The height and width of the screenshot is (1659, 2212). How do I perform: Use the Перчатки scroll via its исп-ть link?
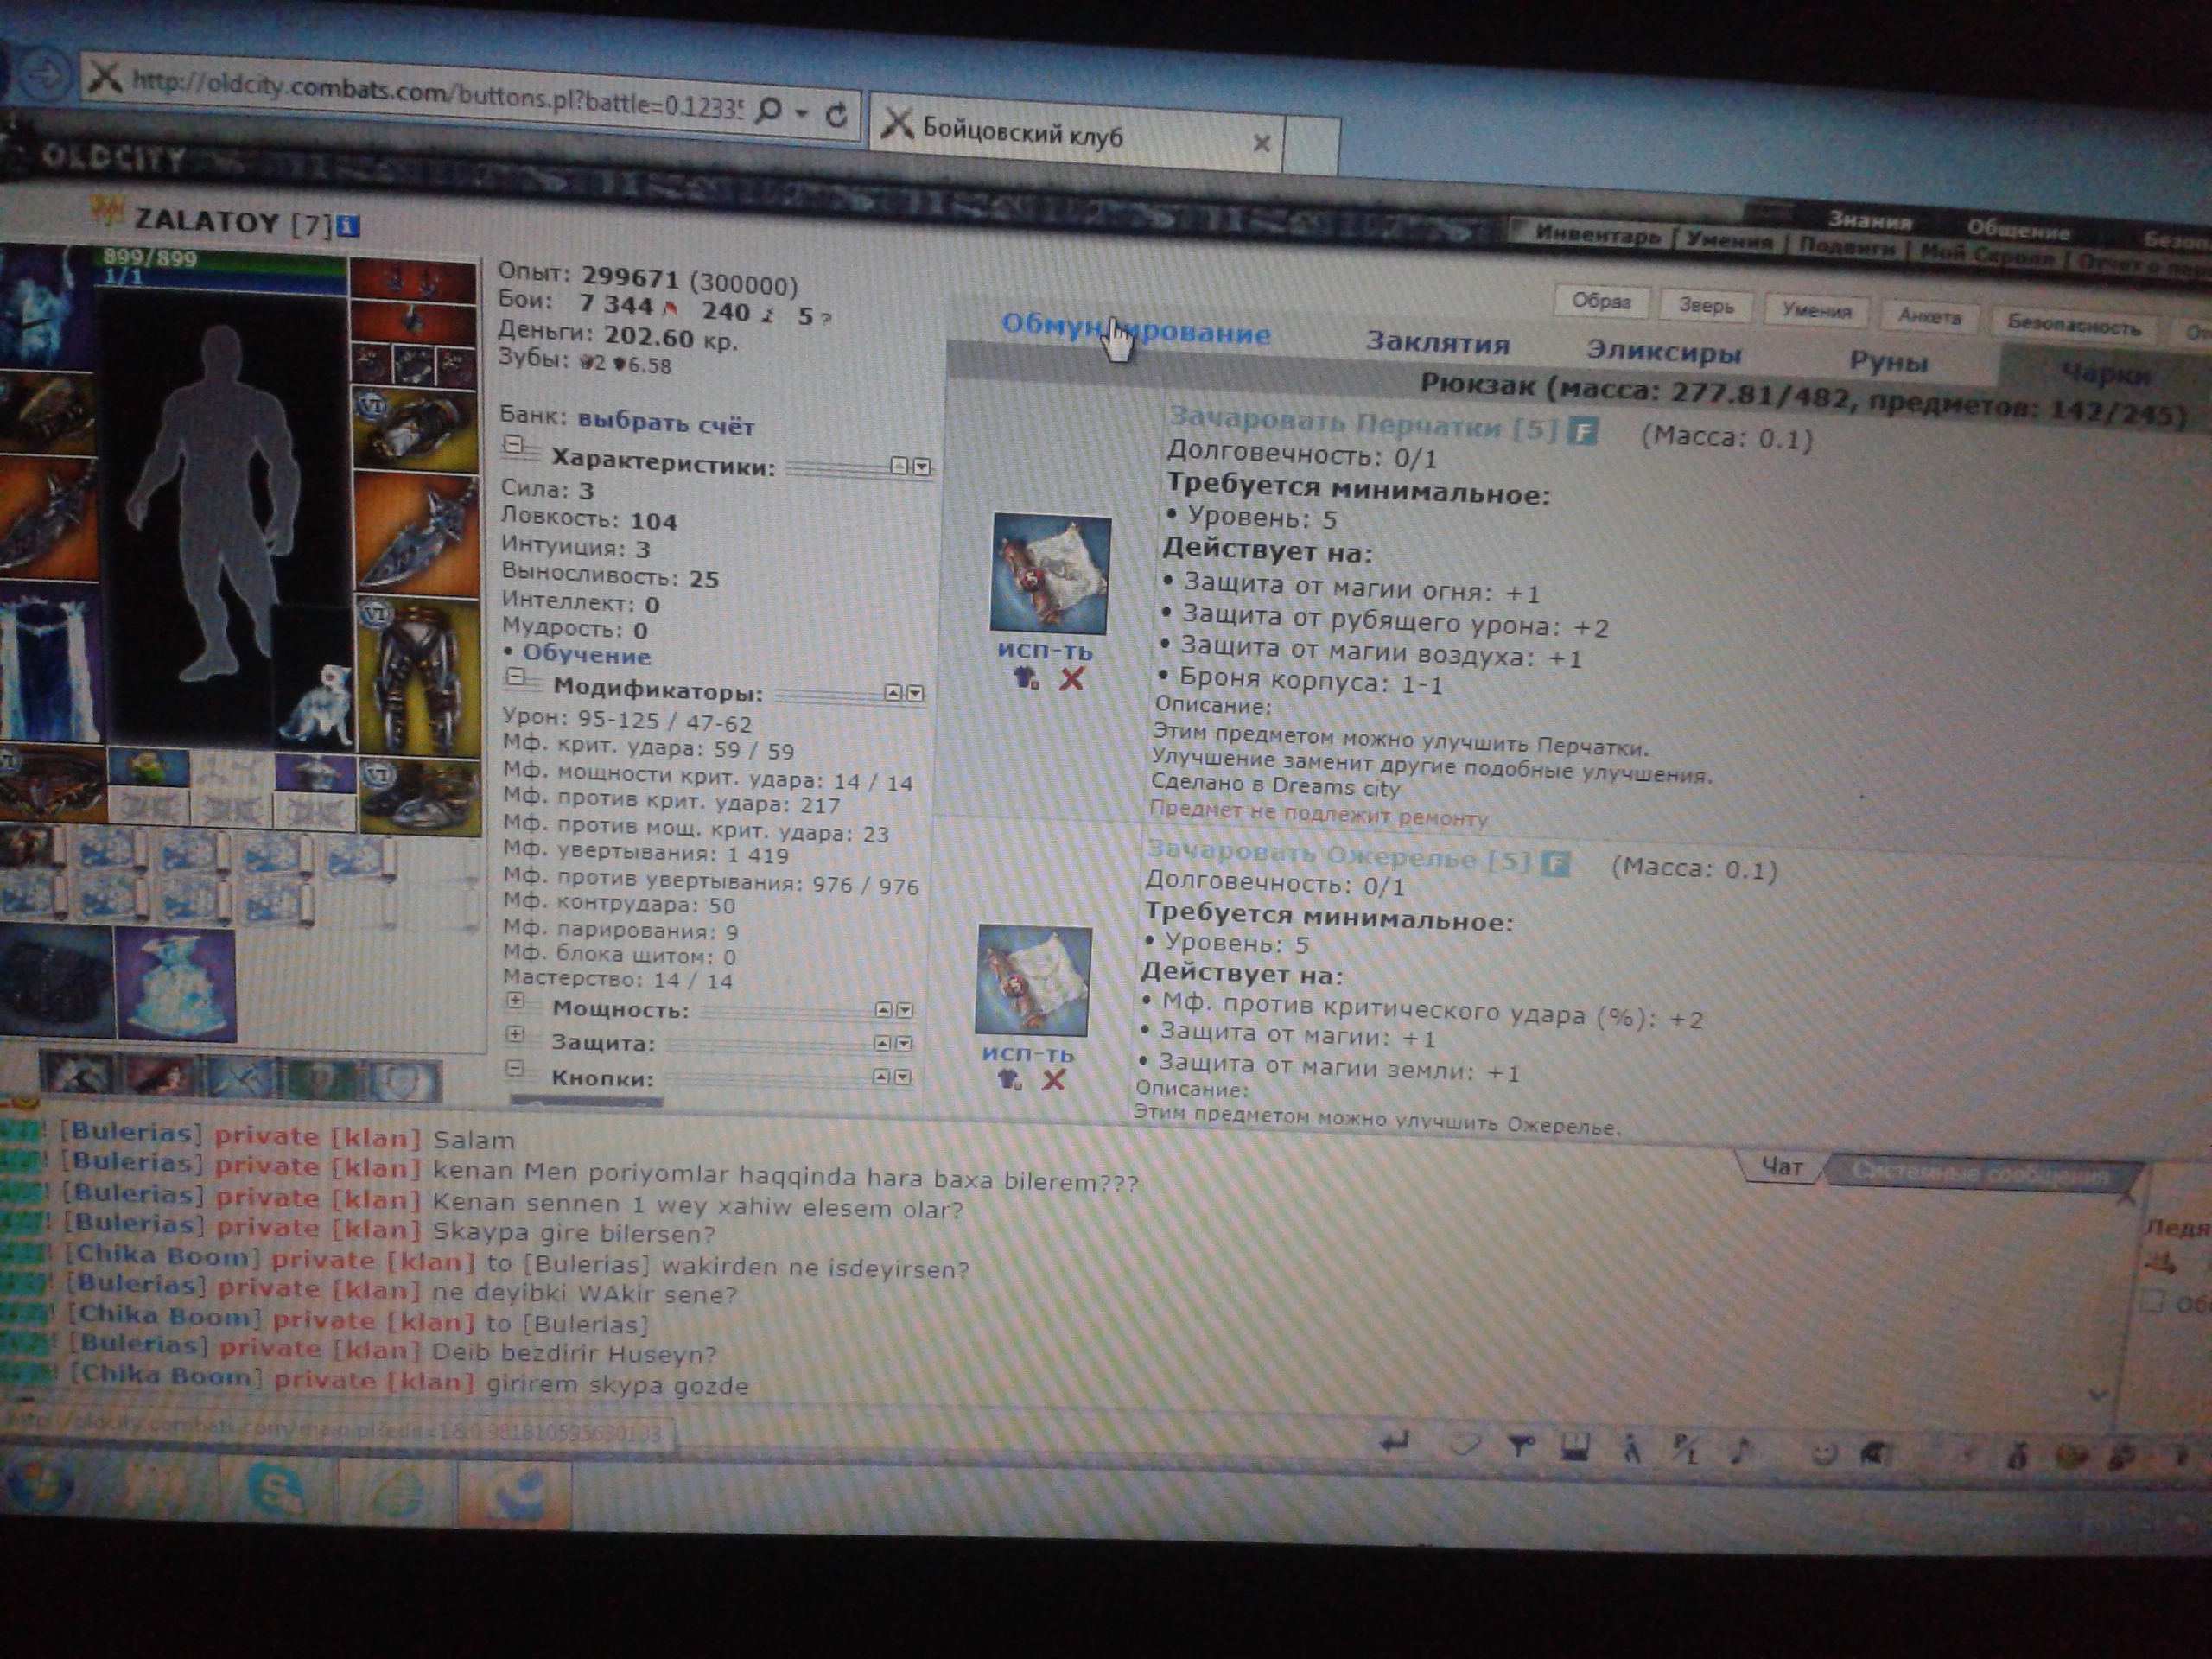[x=1045, y=650]
